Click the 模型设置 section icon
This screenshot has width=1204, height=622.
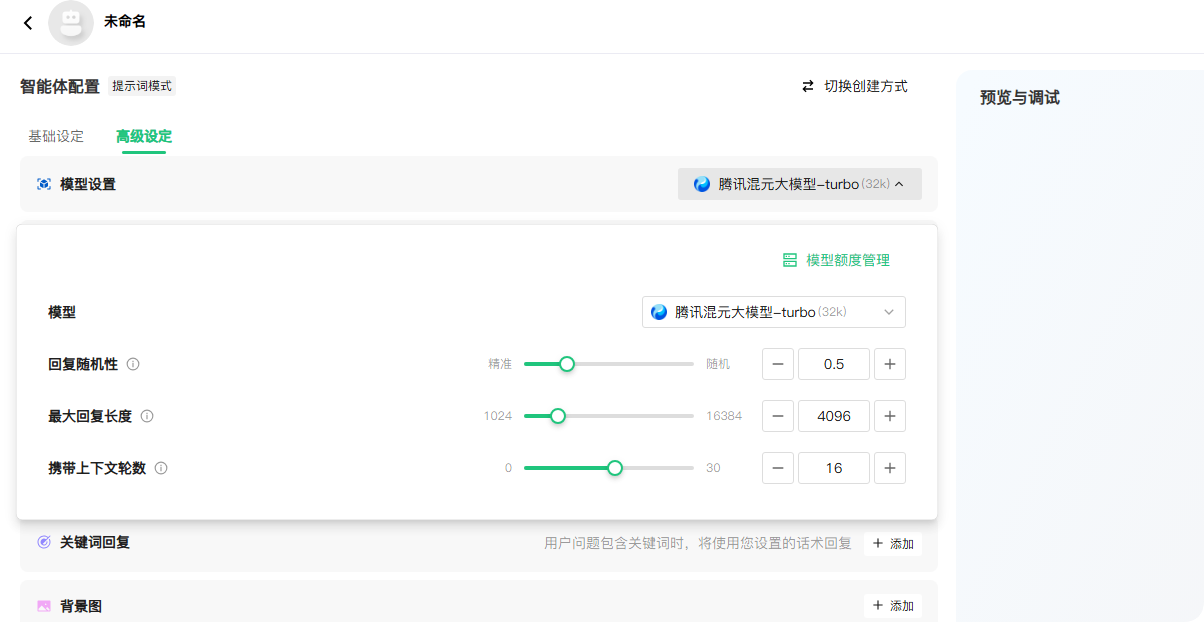tap(43, 184)
